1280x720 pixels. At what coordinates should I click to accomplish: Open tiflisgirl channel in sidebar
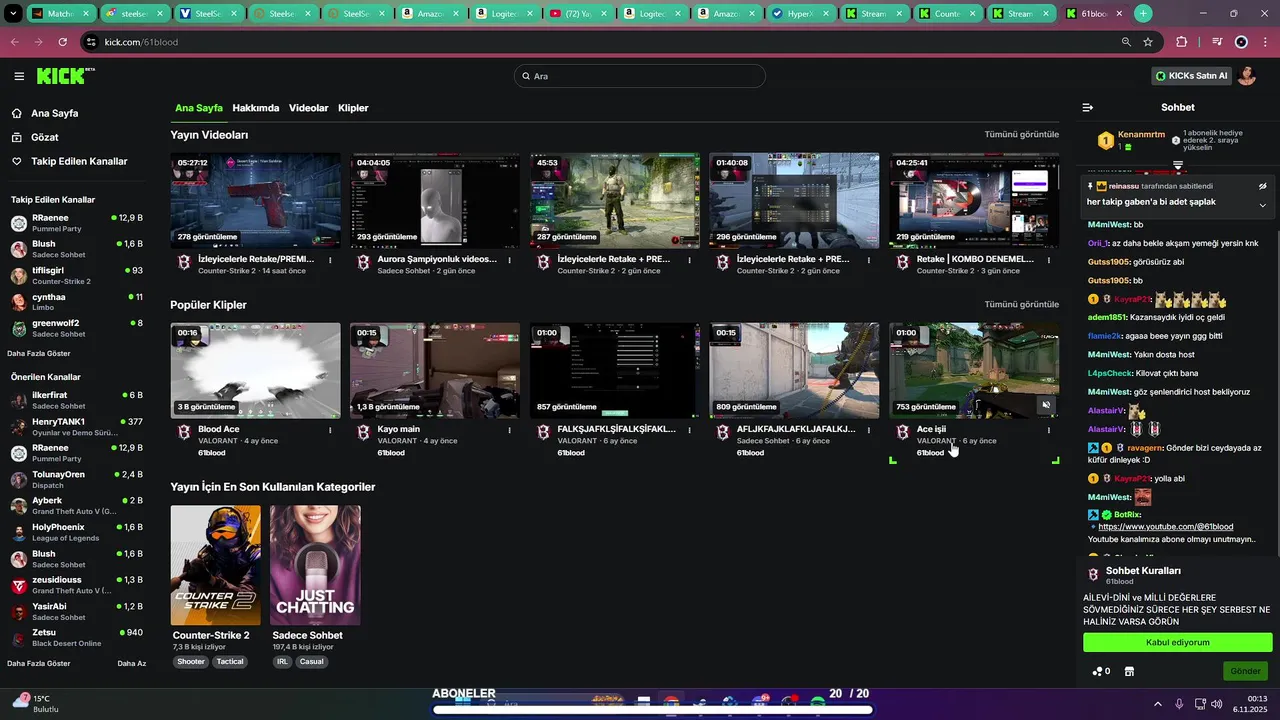(77, 275)
